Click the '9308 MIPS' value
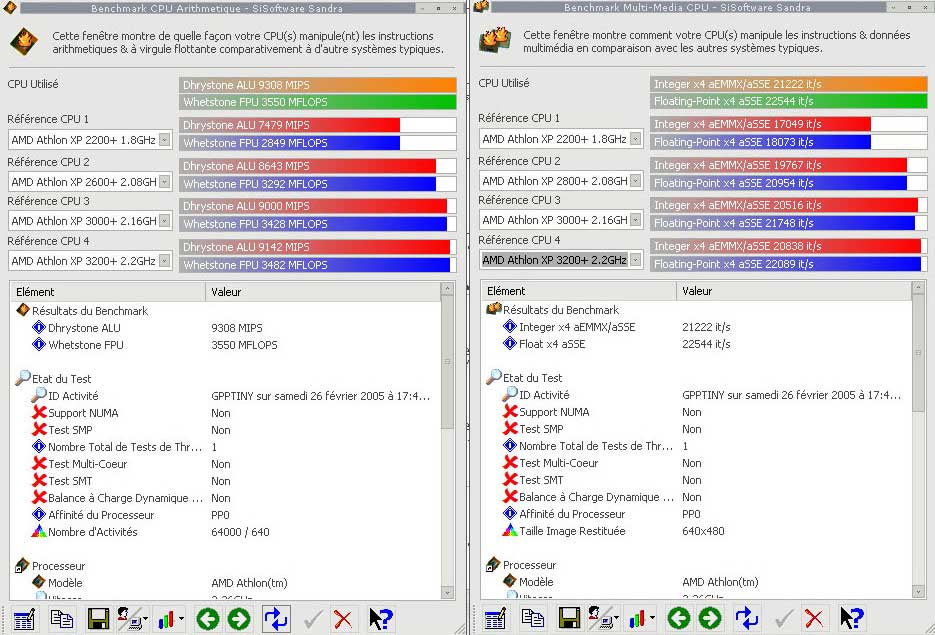Screen dimensions: 935x635 click(x=237, y=328)
